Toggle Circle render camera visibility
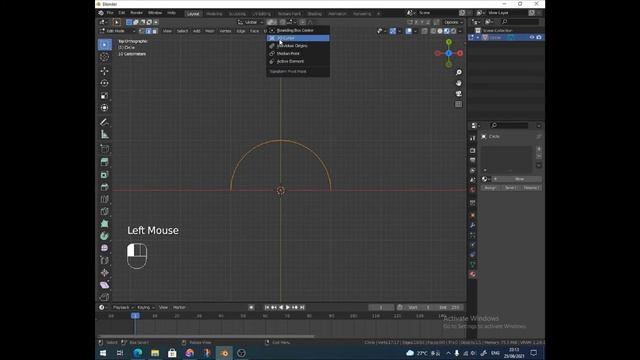This screenshot has height=360, width=640. coord(539,37)
